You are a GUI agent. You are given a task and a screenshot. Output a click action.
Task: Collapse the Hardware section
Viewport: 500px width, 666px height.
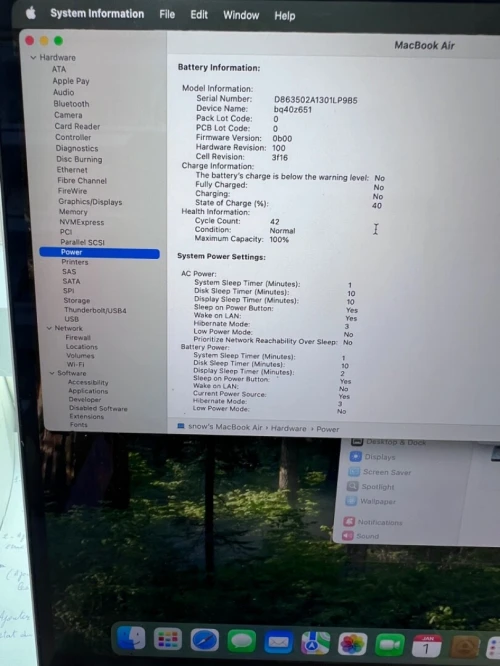coord(33,57)
